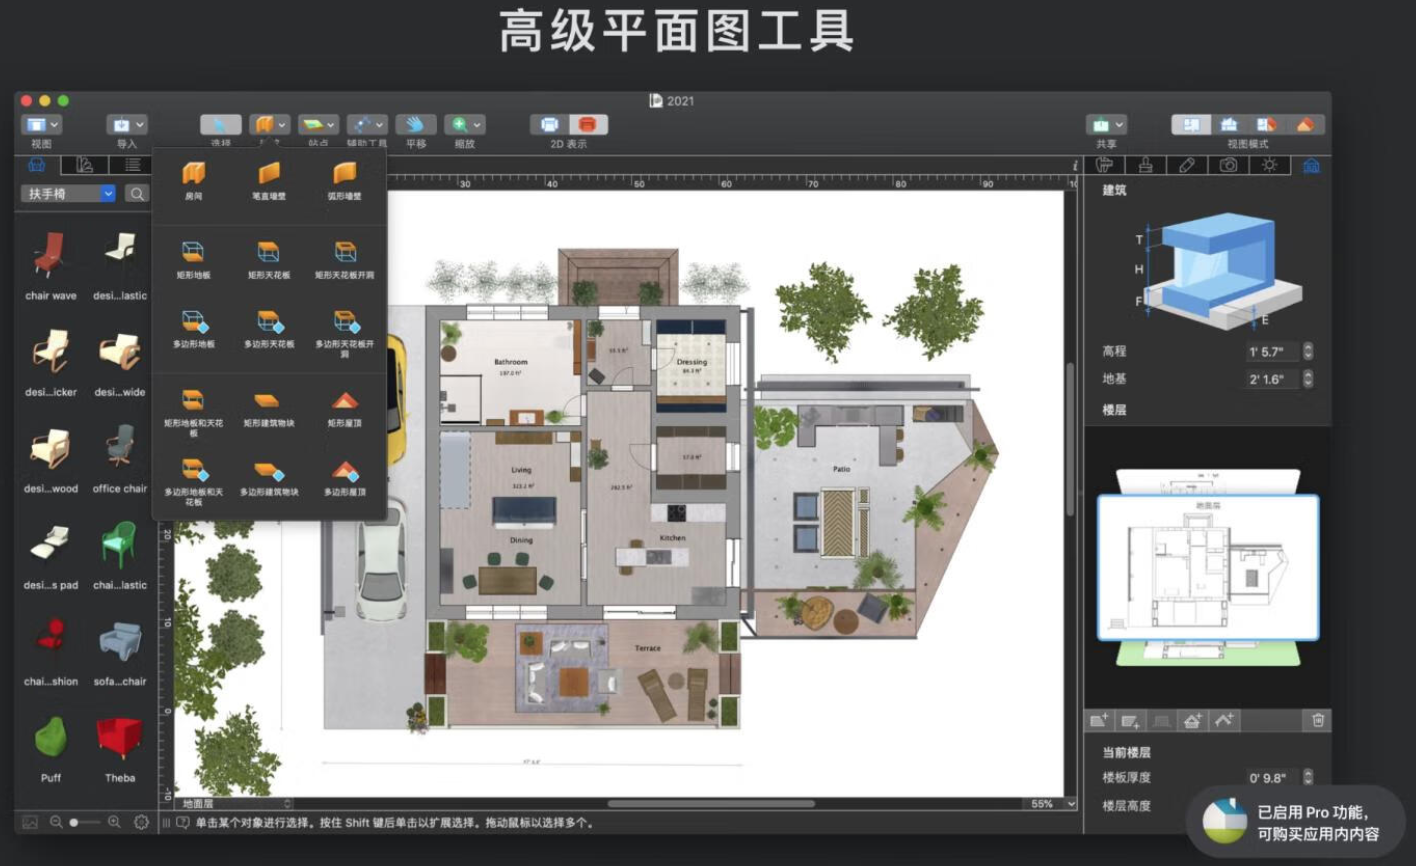The image size is (1416, 866).
Task: Select split 2D/3D view mode
Action: (1267, 124)
